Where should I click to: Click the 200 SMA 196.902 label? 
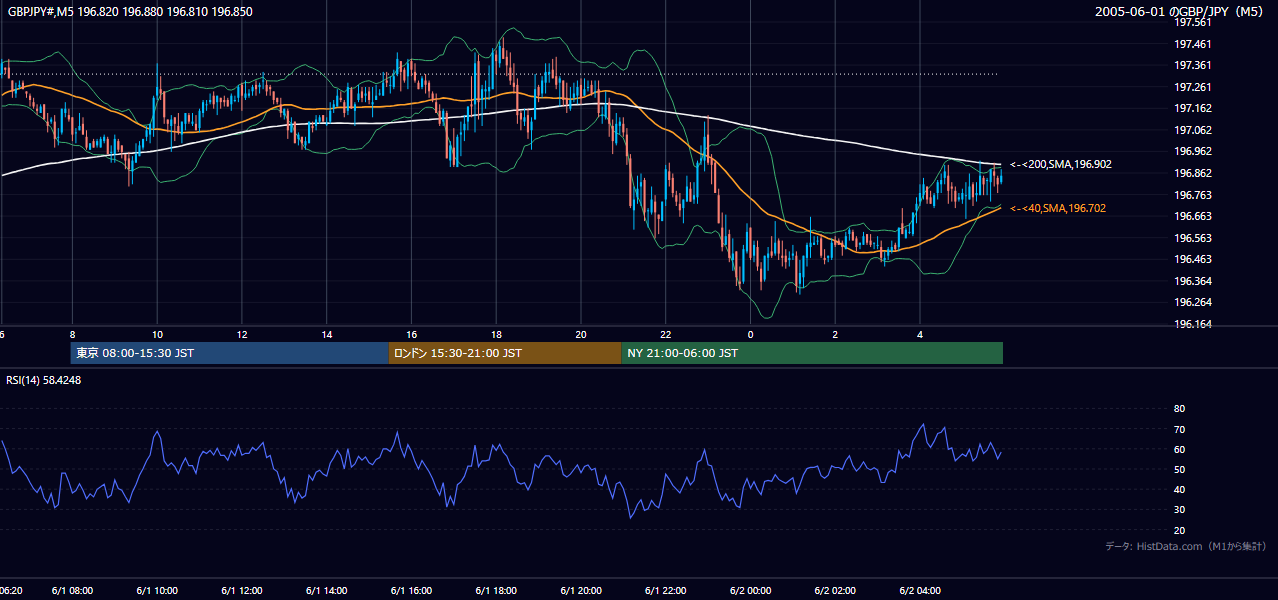click(1061, 164)
